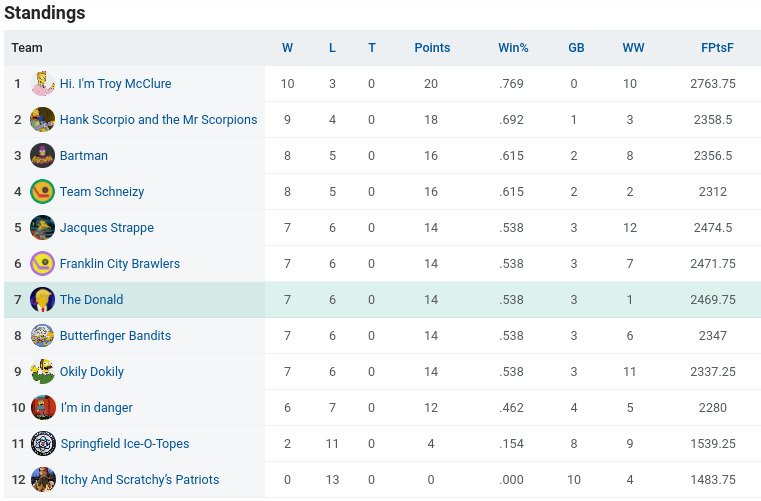
Task: Click The Donald team avatar
Action: coord(42,300)
